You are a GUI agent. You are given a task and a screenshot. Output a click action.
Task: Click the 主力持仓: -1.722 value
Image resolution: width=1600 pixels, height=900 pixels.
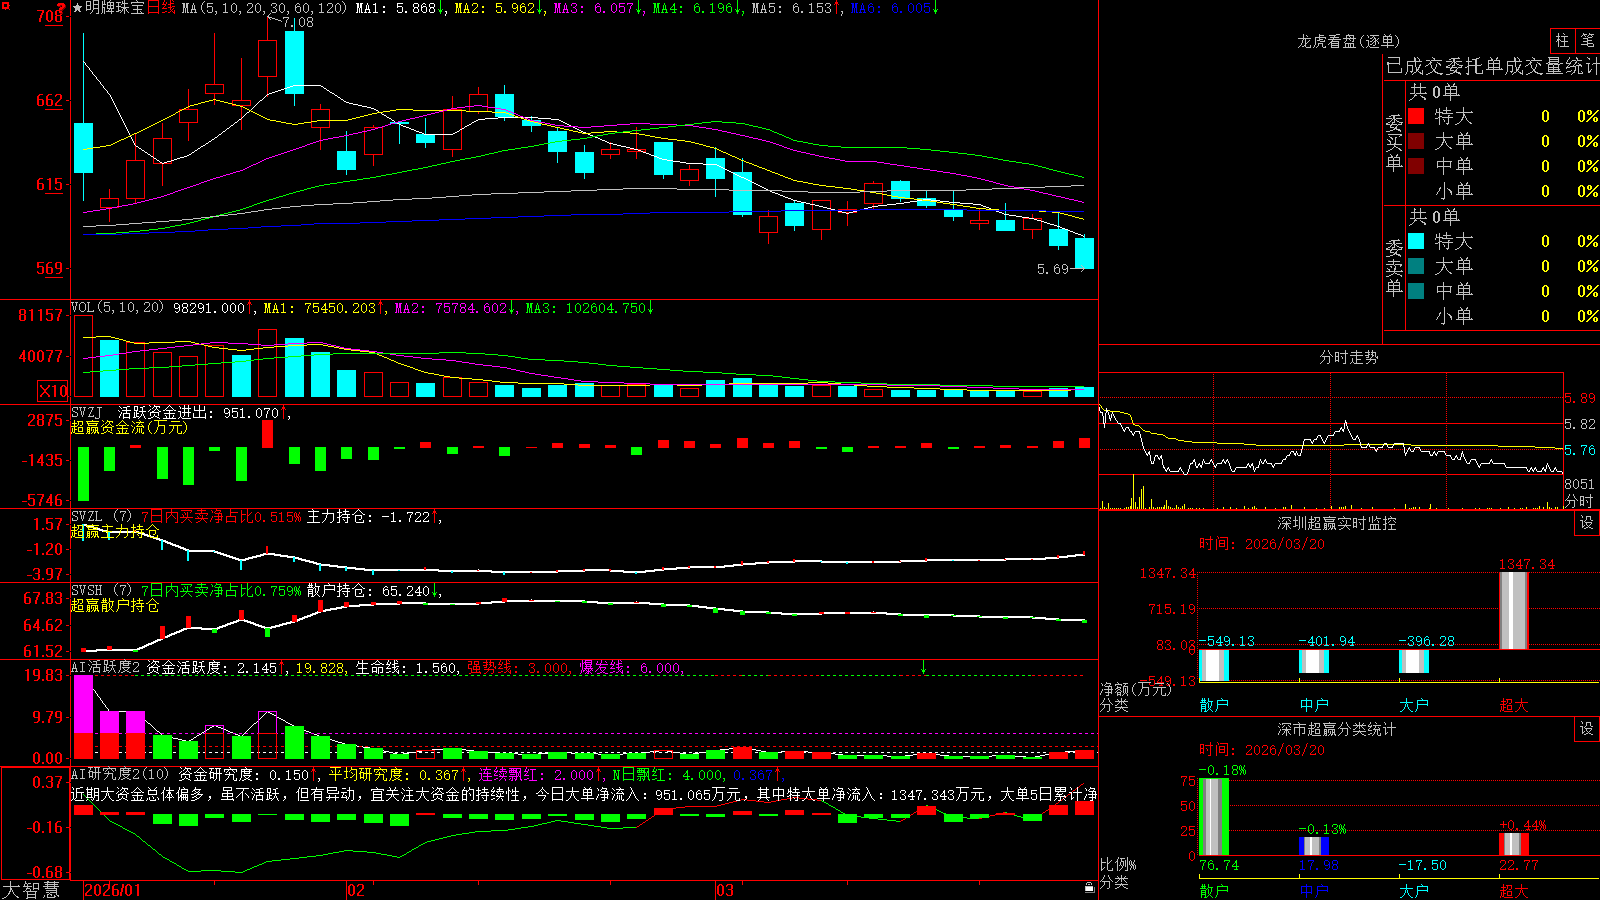[371, 517]
